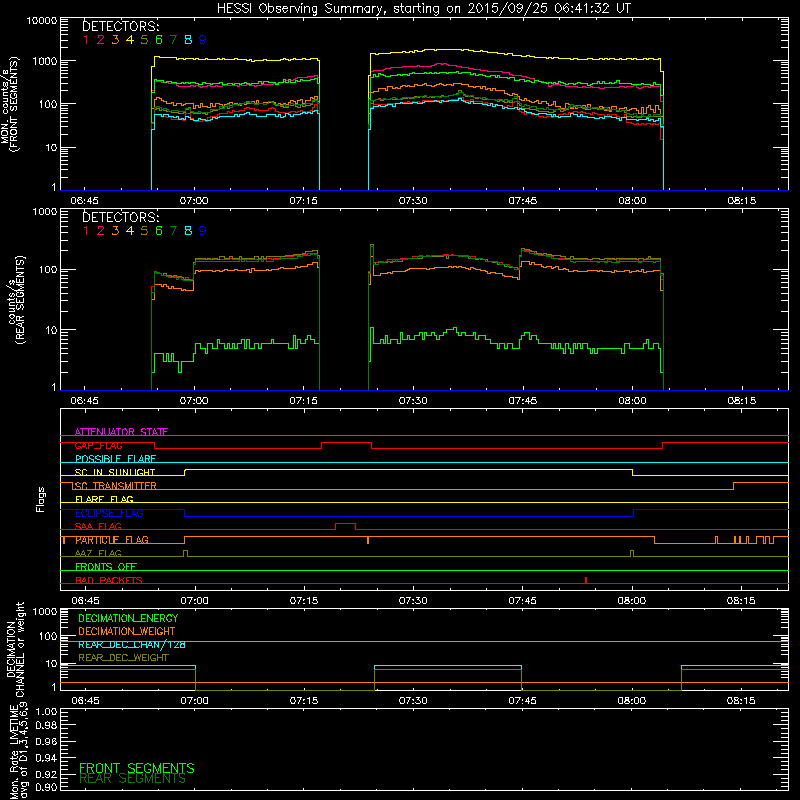Click the Flags y-axis title
Image resolution: width=800 pixels, height=800 pixels.
pos(41,499)
